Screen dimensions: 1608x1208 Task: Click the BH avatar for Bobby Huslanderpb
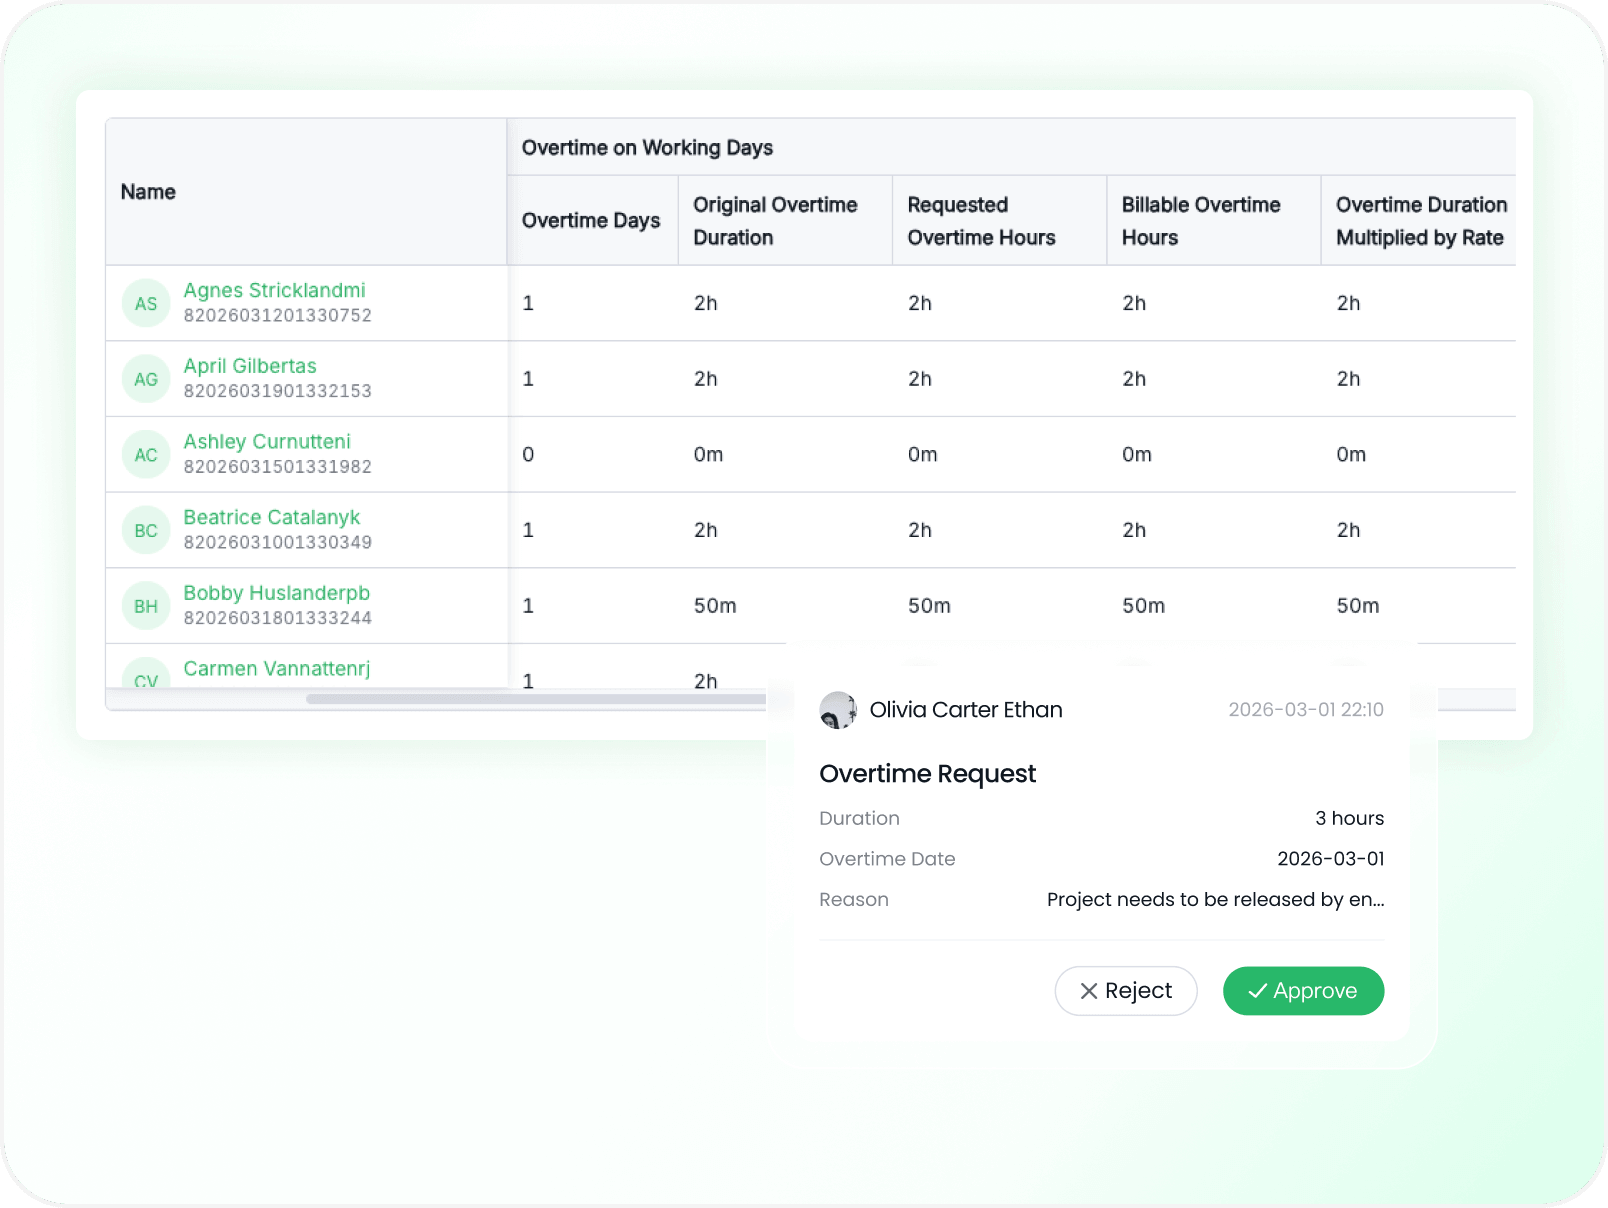pyautogui.click(x=146, y=606)
